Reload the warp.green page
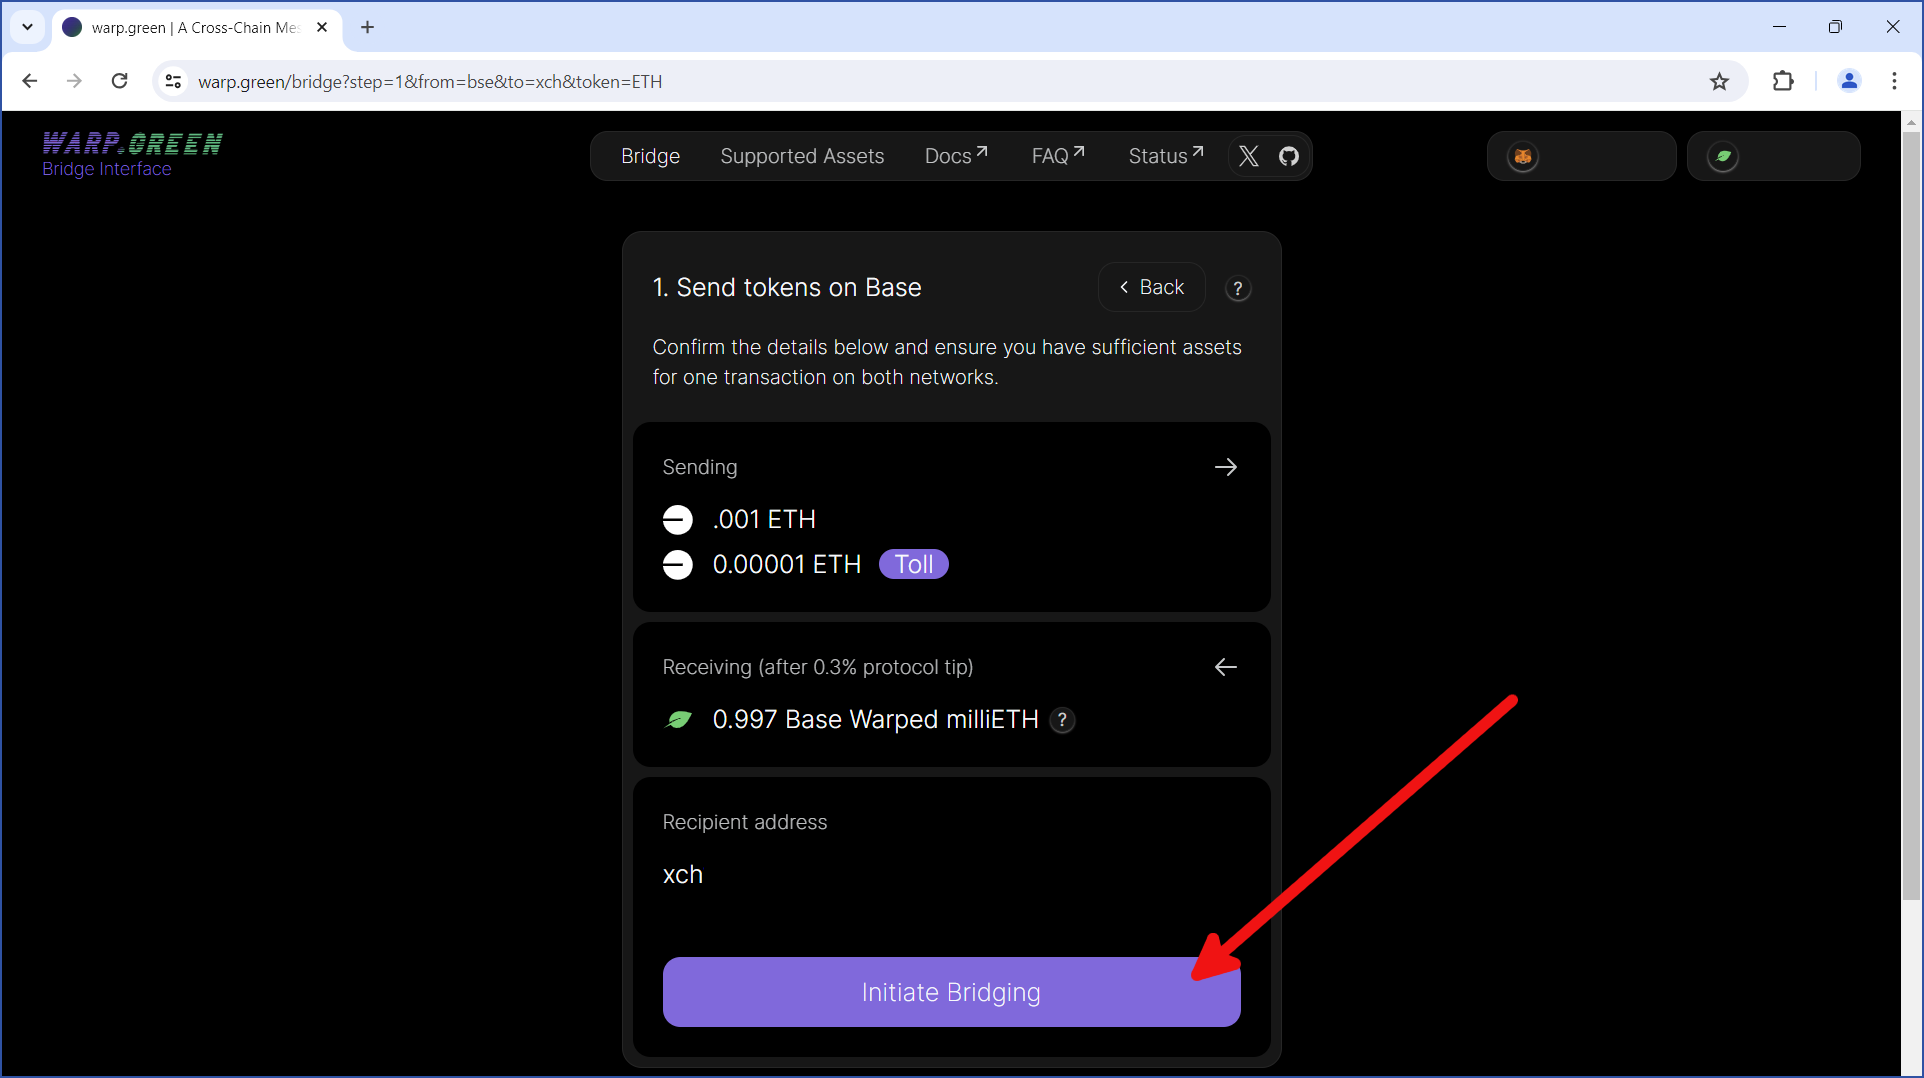Image resolution: width=1924 pixels, height=1078 pixels. click(x=119, y=82)
